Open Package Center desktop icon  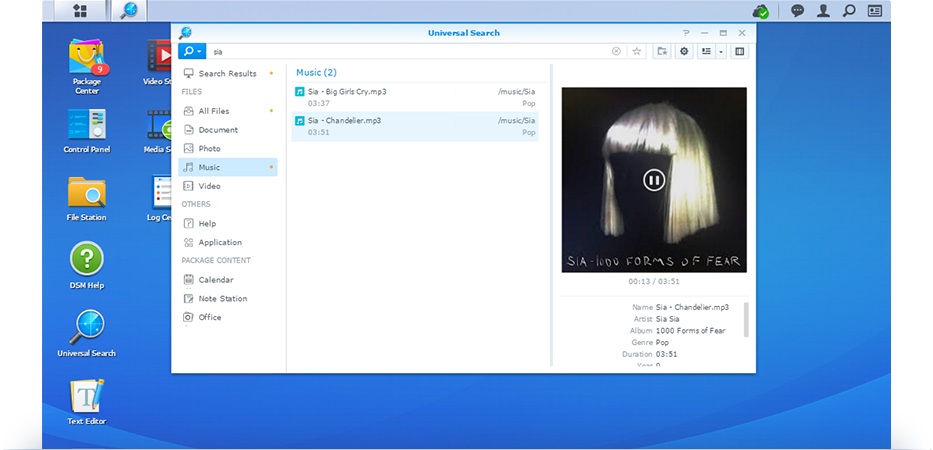click(x=87, y=67)
